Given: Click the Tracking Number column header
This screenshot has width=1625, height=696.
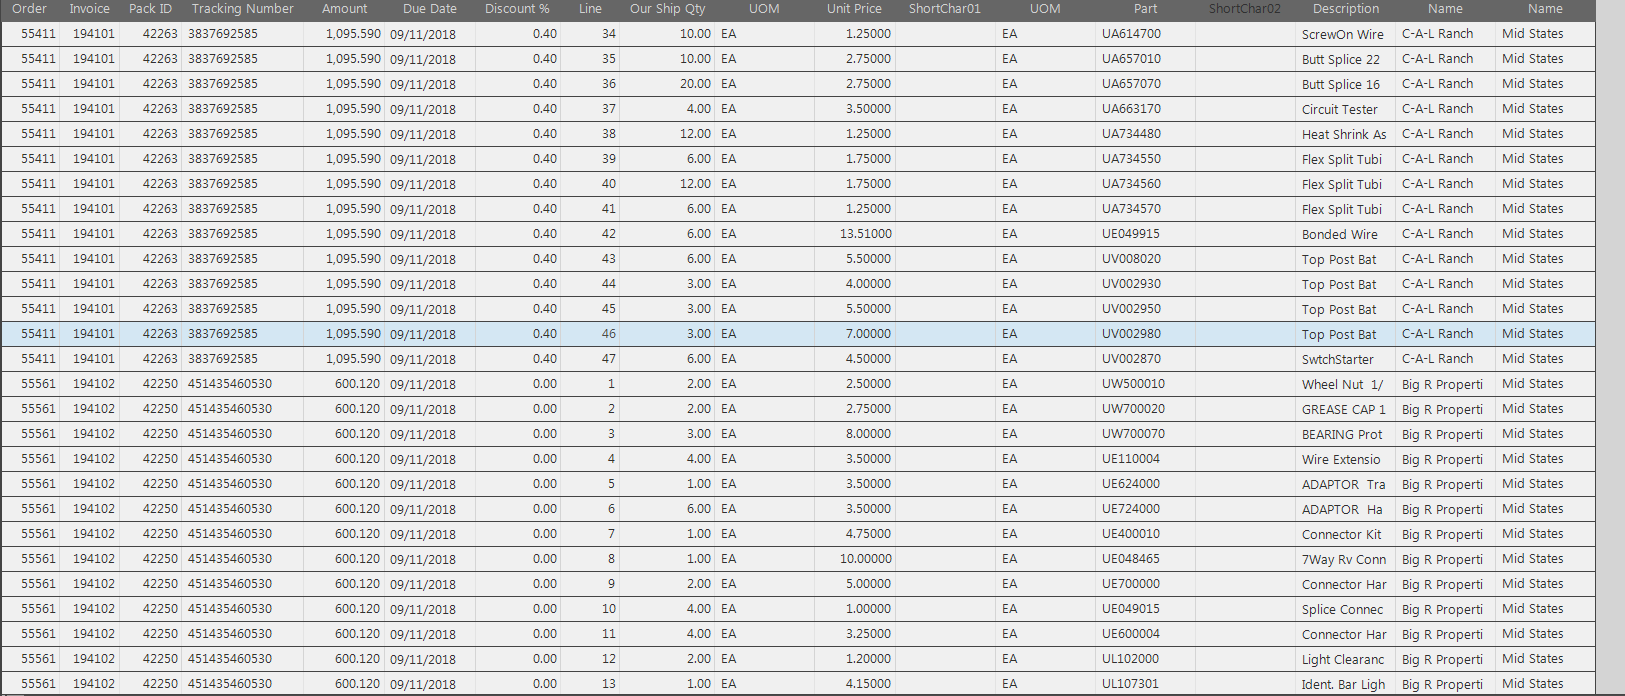Looking at the screenshot, I should pyautogui.click(x=243, y=9).
